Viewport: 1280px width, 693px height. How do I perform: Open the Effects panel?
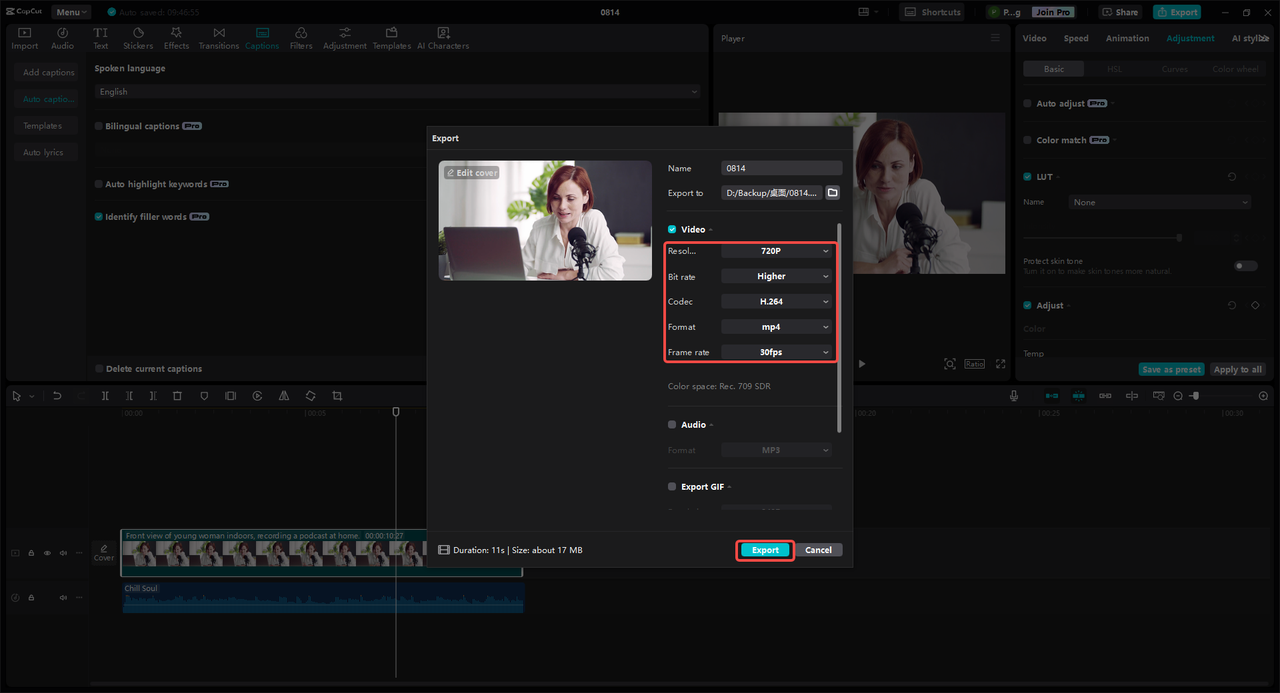pyautogui.click(x=176, y=39)
